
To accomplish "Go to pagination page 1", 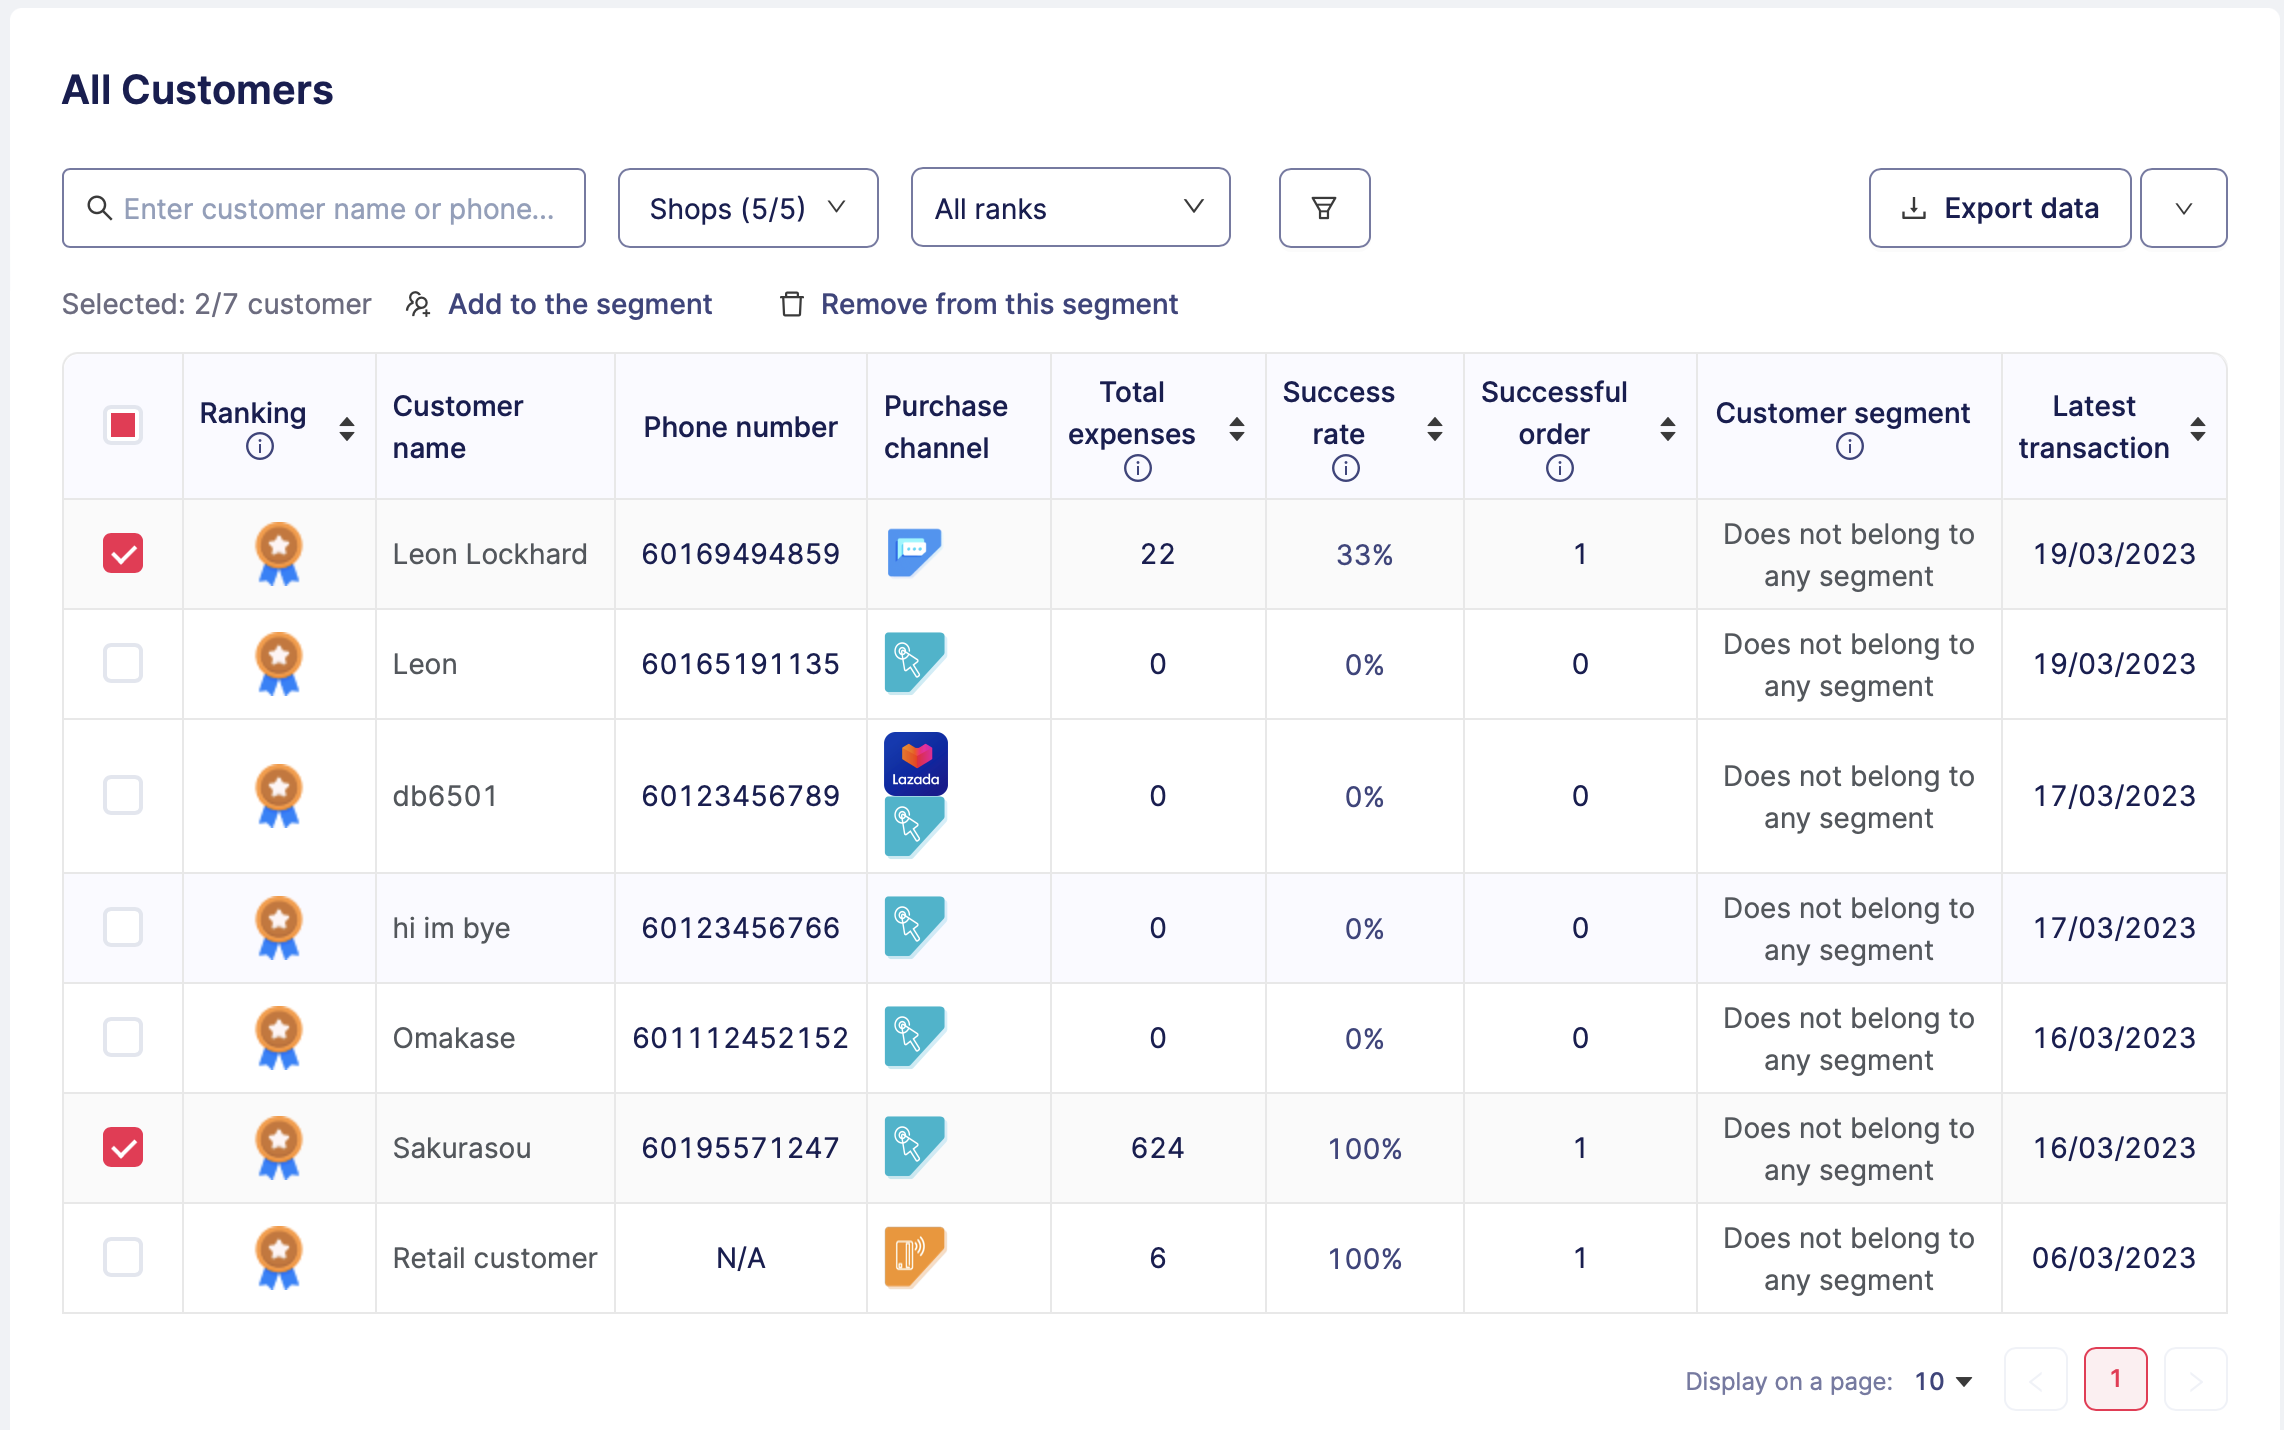I will (2114, 1379).
